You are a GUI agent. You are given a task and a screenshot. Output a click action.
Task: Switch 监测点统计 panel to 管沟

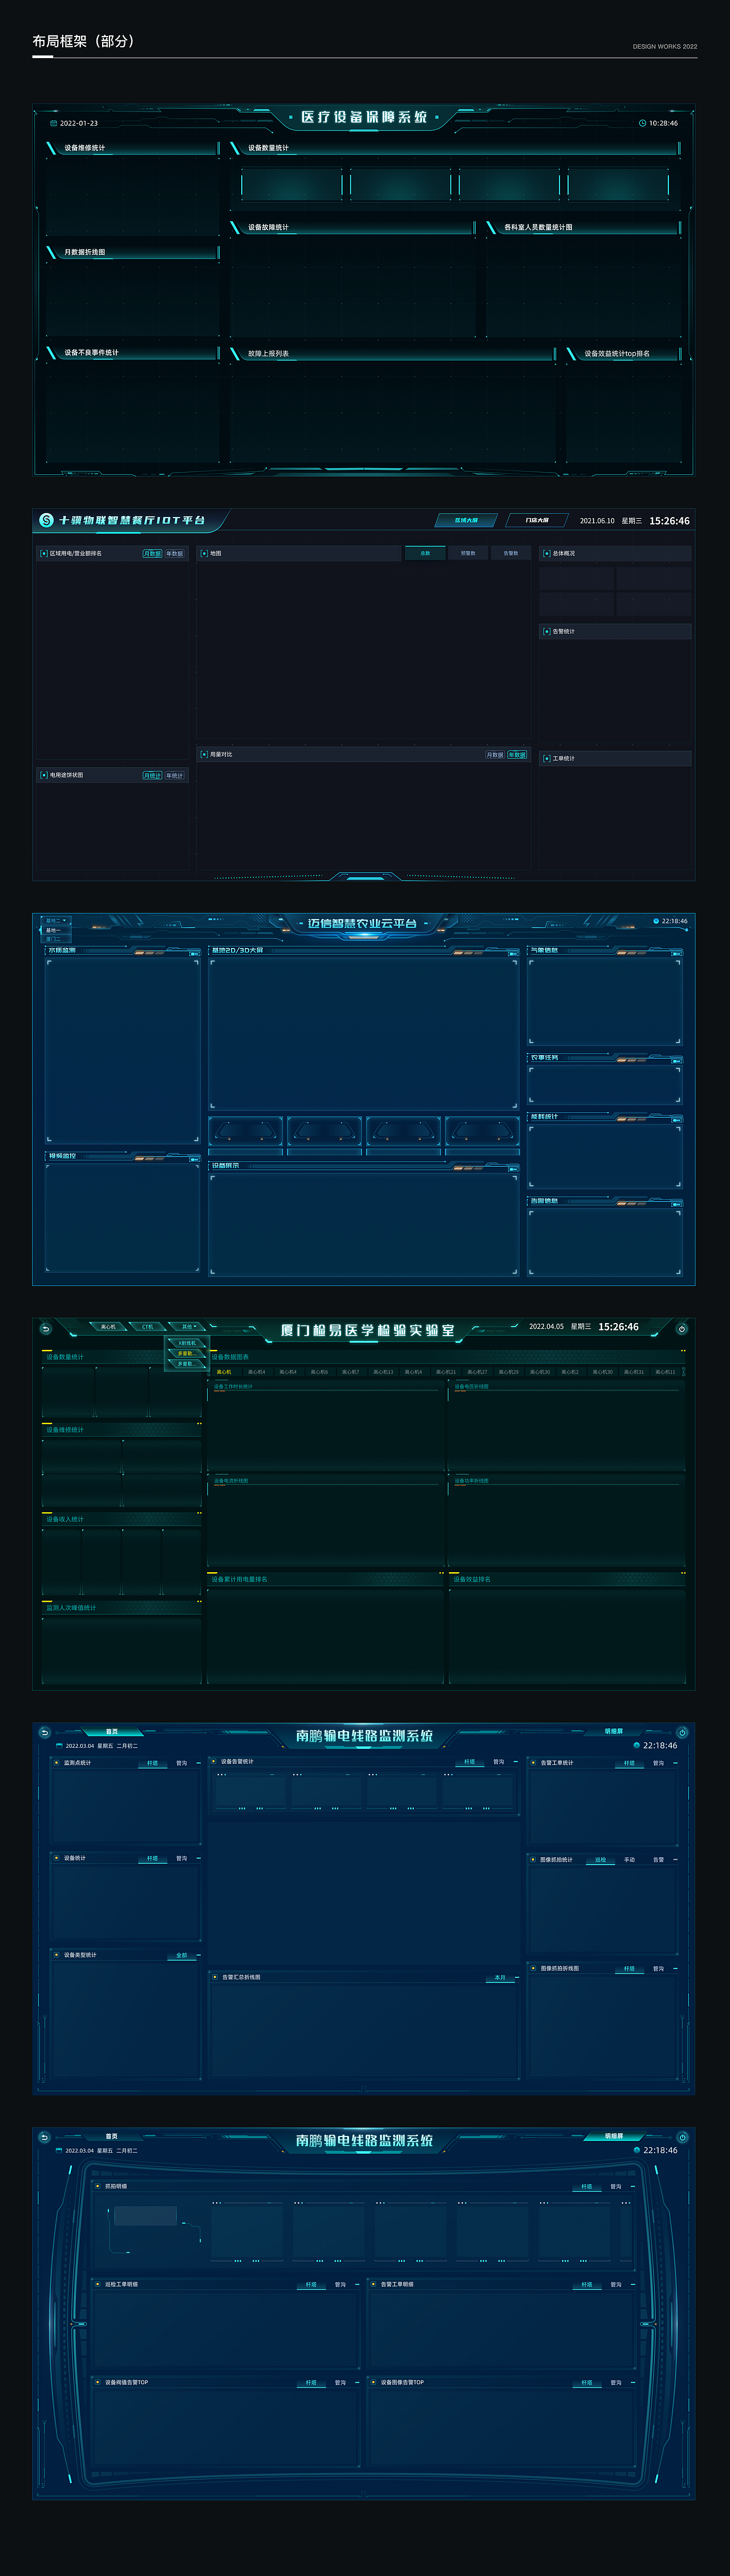click(182, 1763)
